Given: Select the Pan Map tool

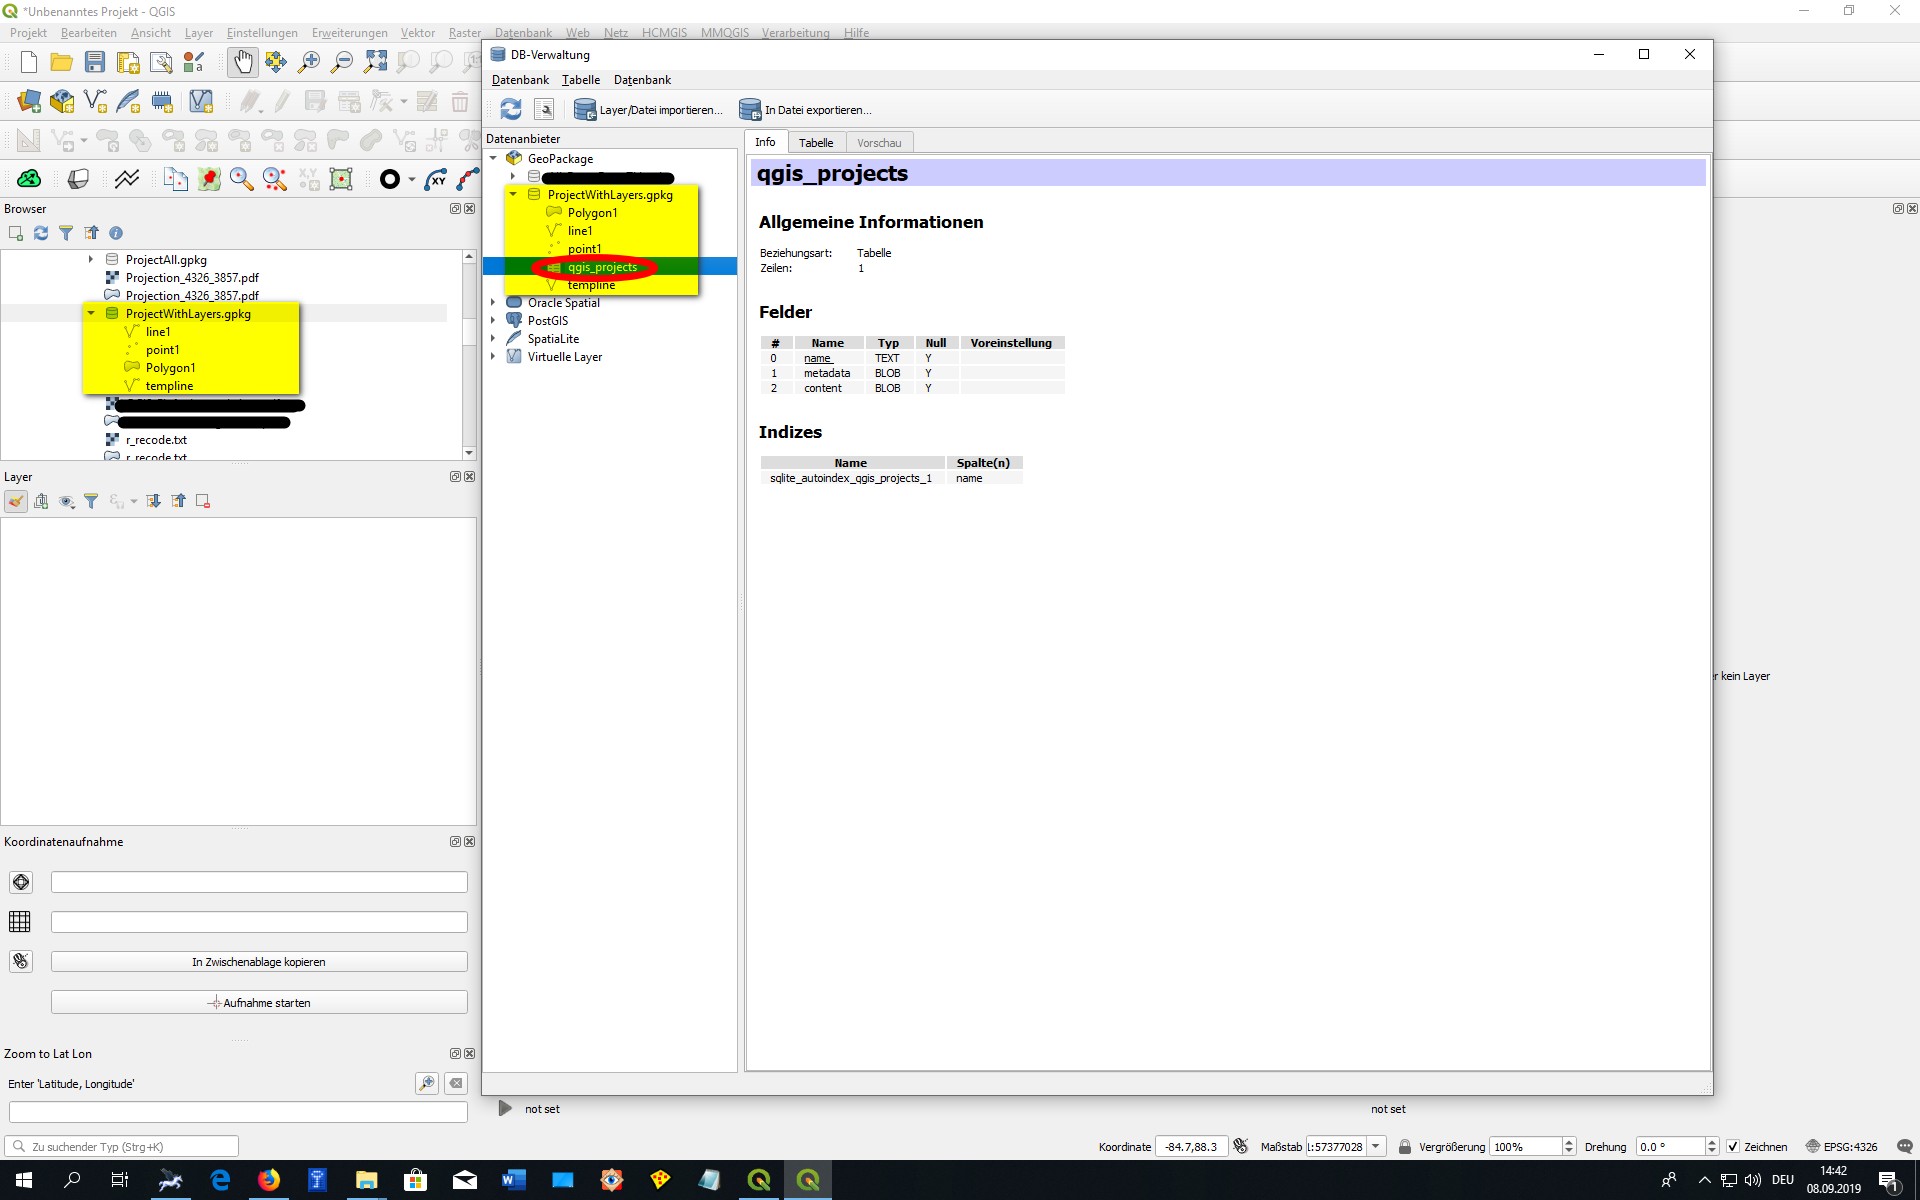Looking at the screenshot, I should 243,62.
